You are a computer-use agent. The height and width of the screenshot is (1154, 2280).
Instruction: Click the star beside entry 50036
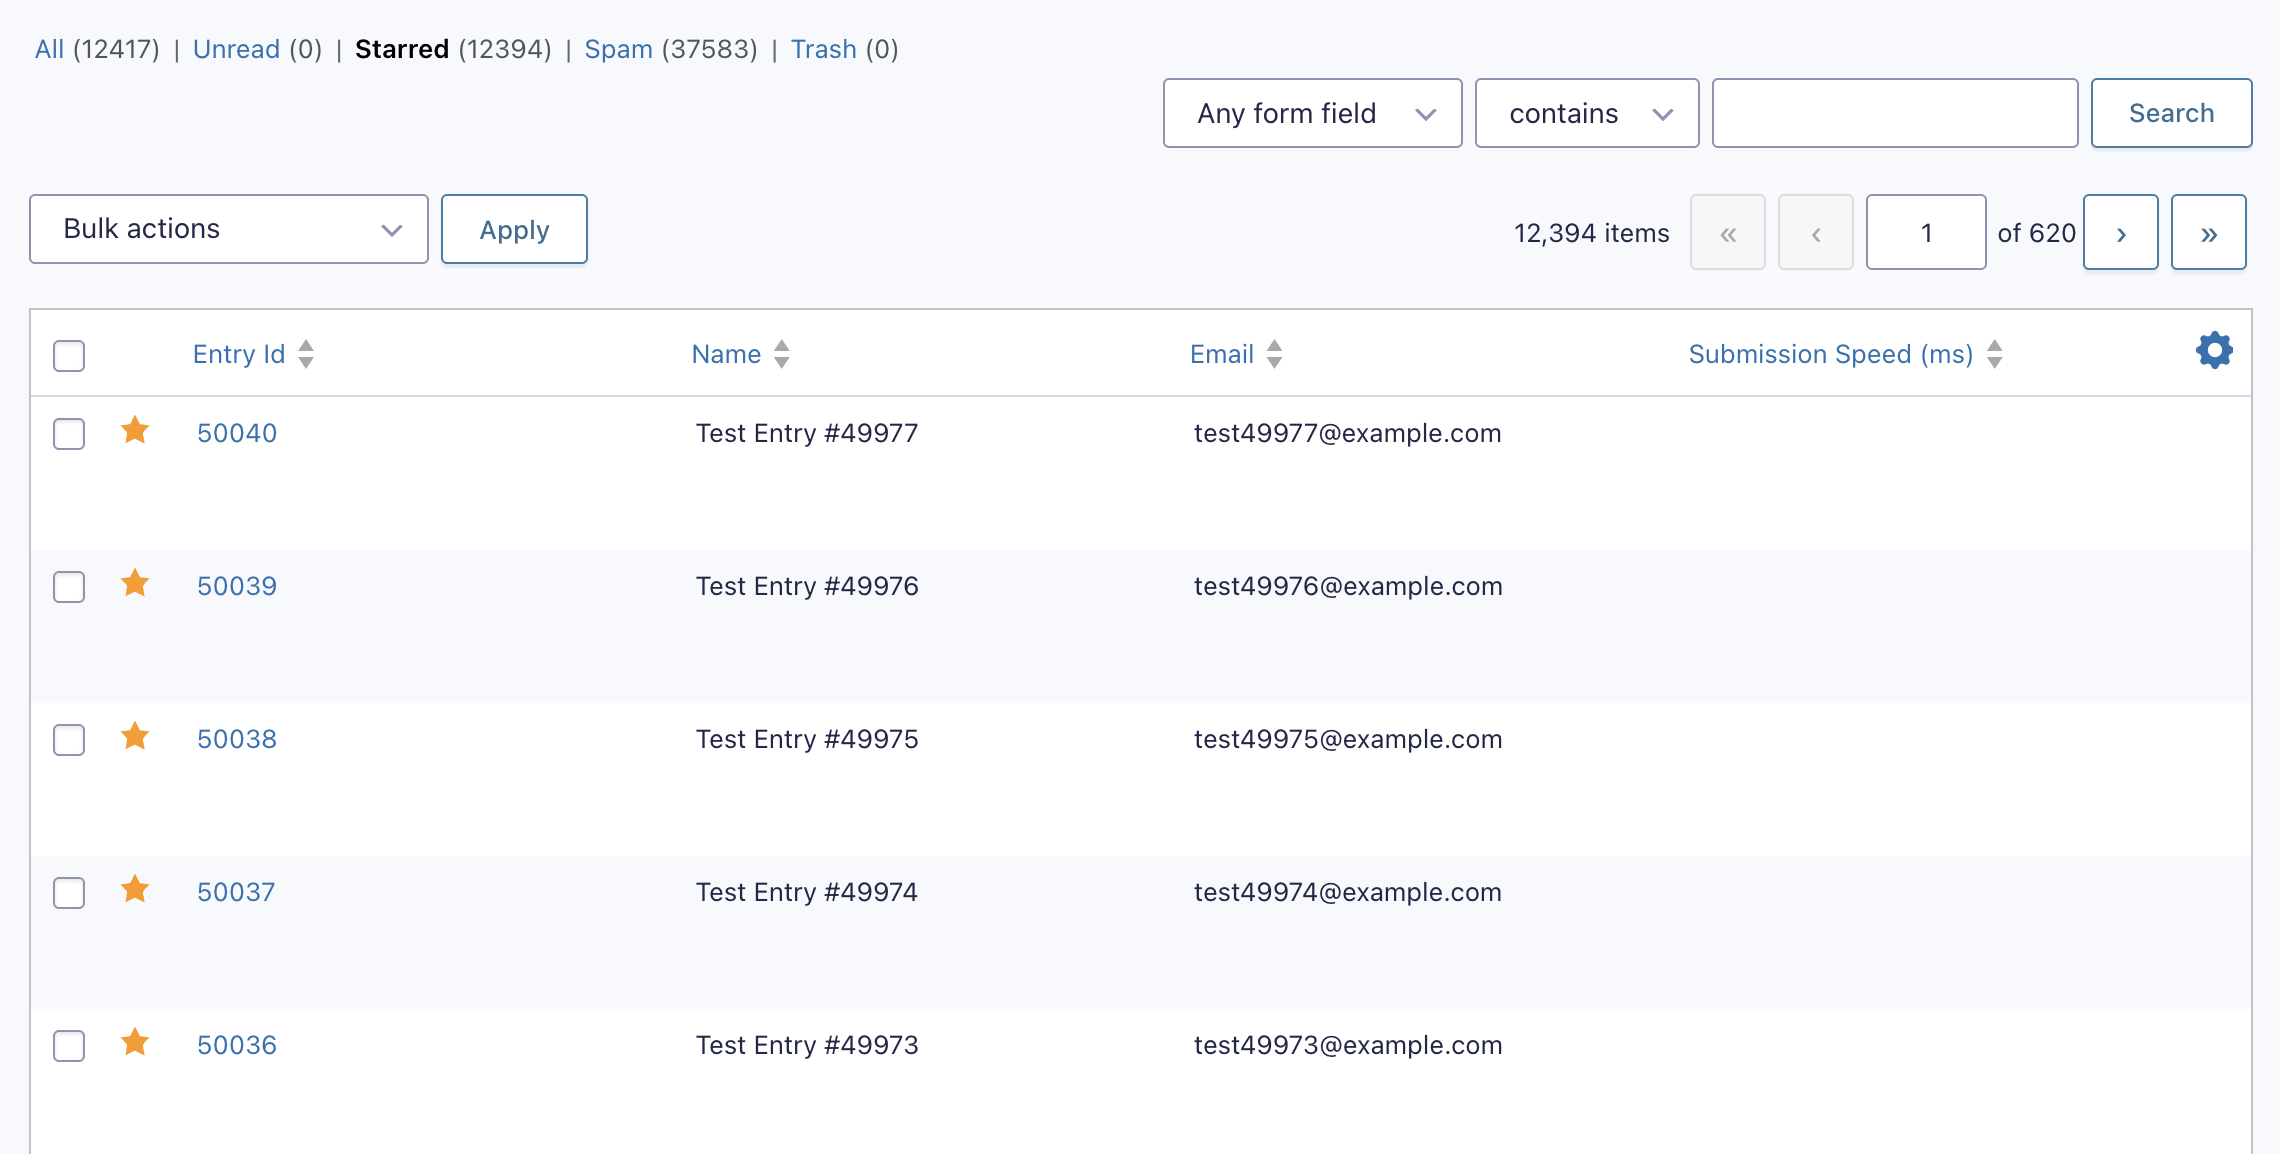(135, 1043)
